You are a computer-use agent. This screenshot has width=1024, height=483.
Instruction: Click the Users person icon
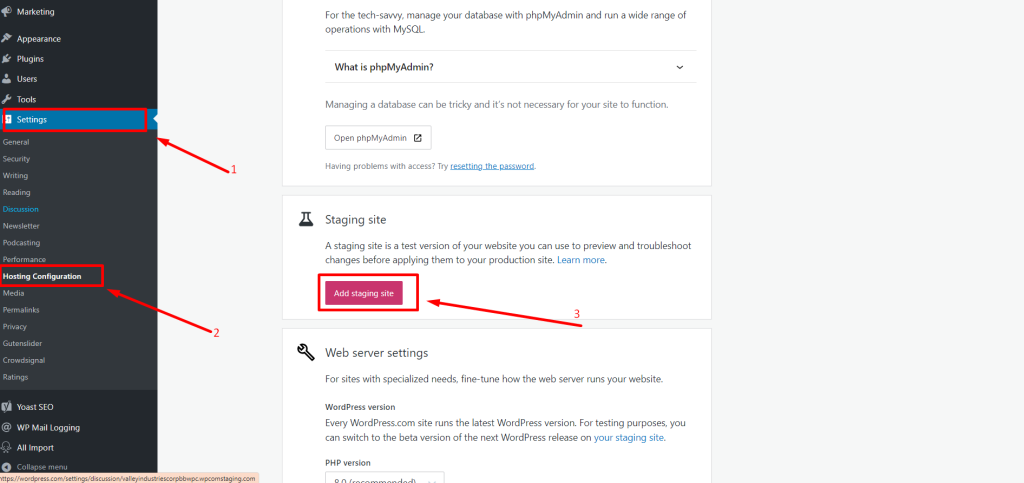tap(7, 79)
